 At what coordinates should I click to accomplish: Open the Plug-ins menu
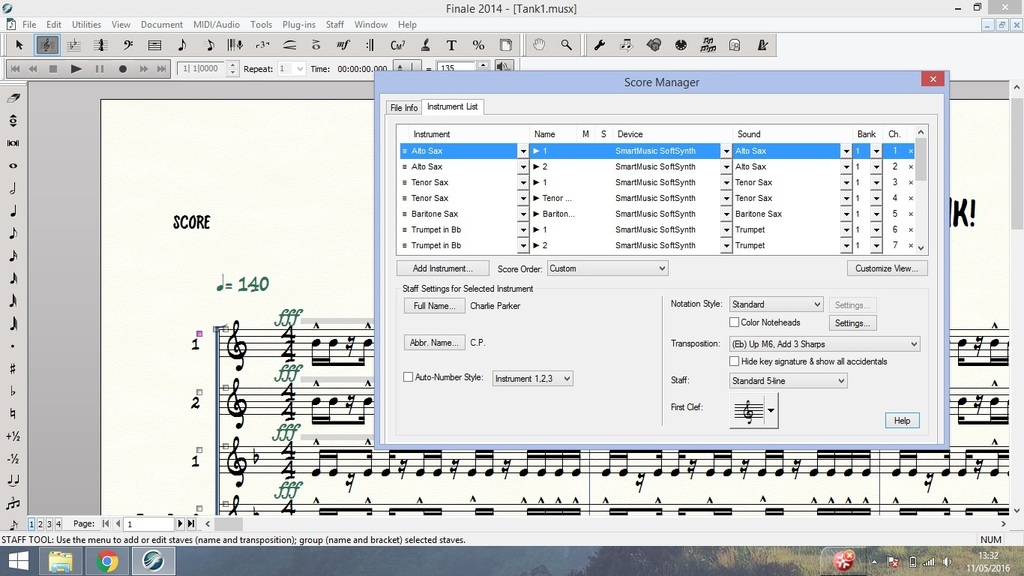pyautogui.click(x=298, y=25)
